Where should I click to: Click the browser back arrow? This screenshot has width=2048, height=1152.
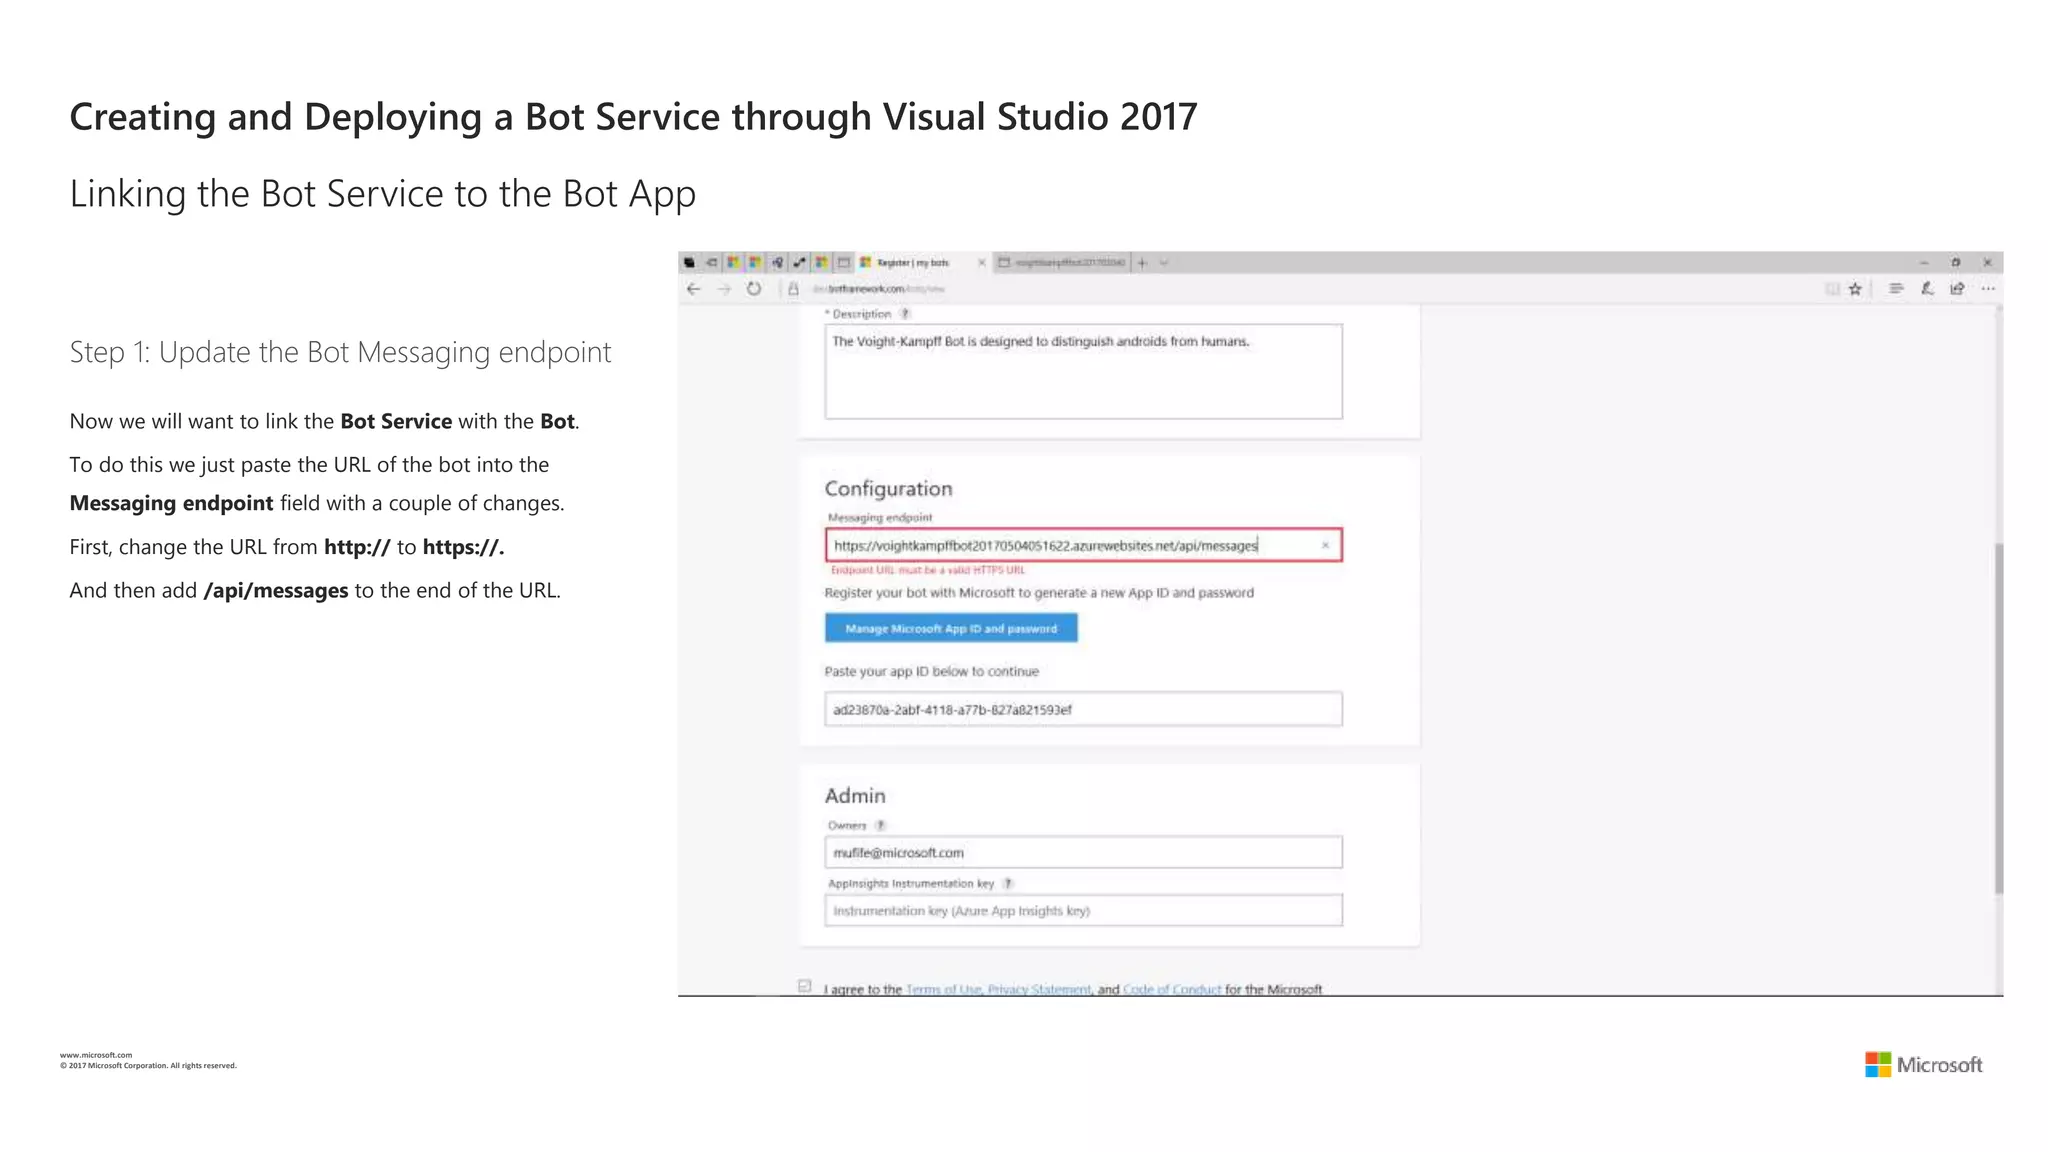[x=694, y=289]
